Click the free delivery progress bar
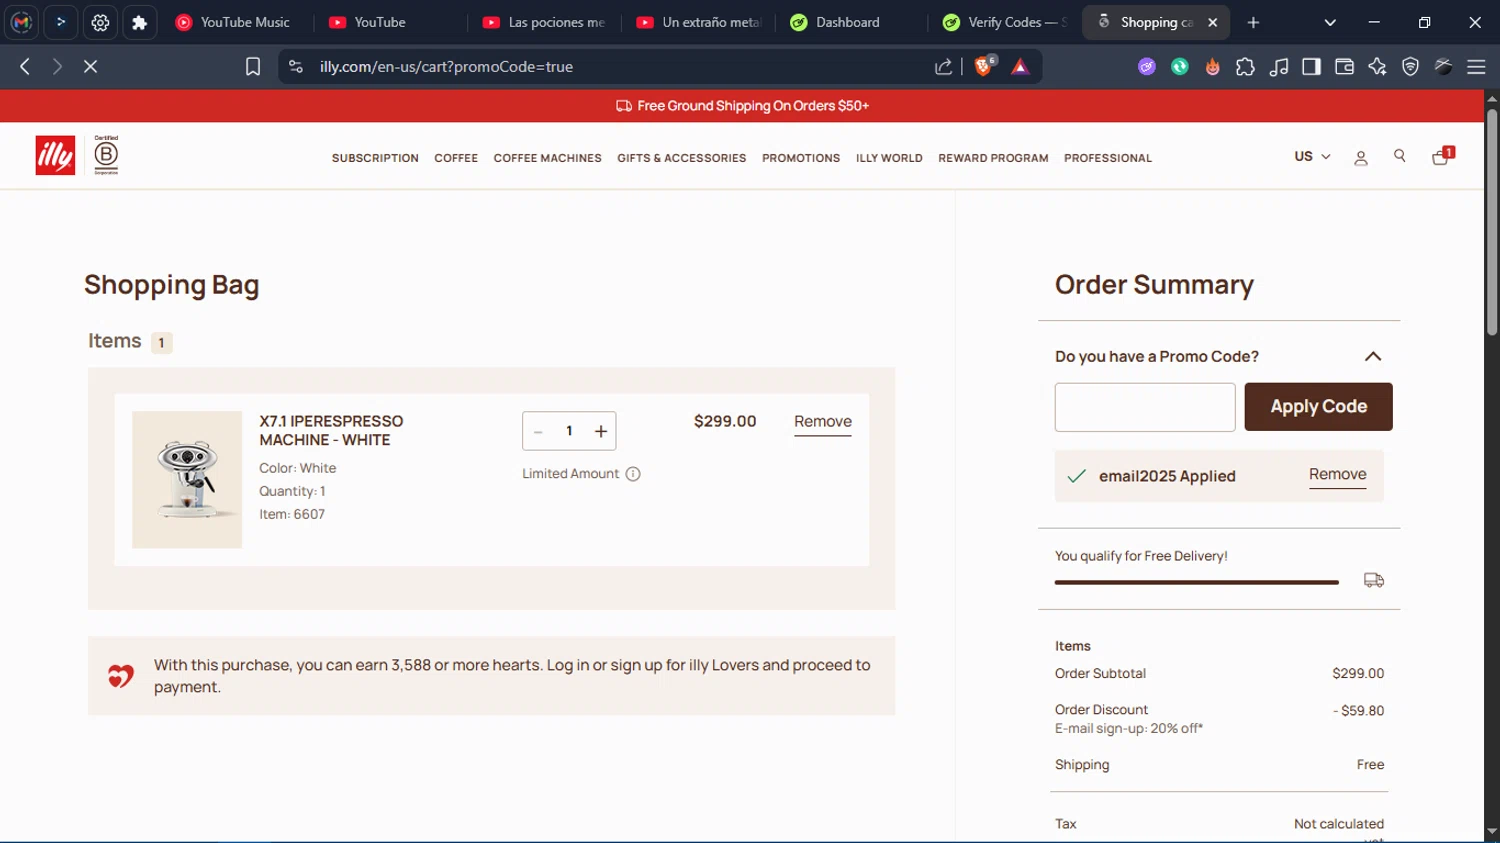Screen dimensions: 1500x843 point(1196,582)
